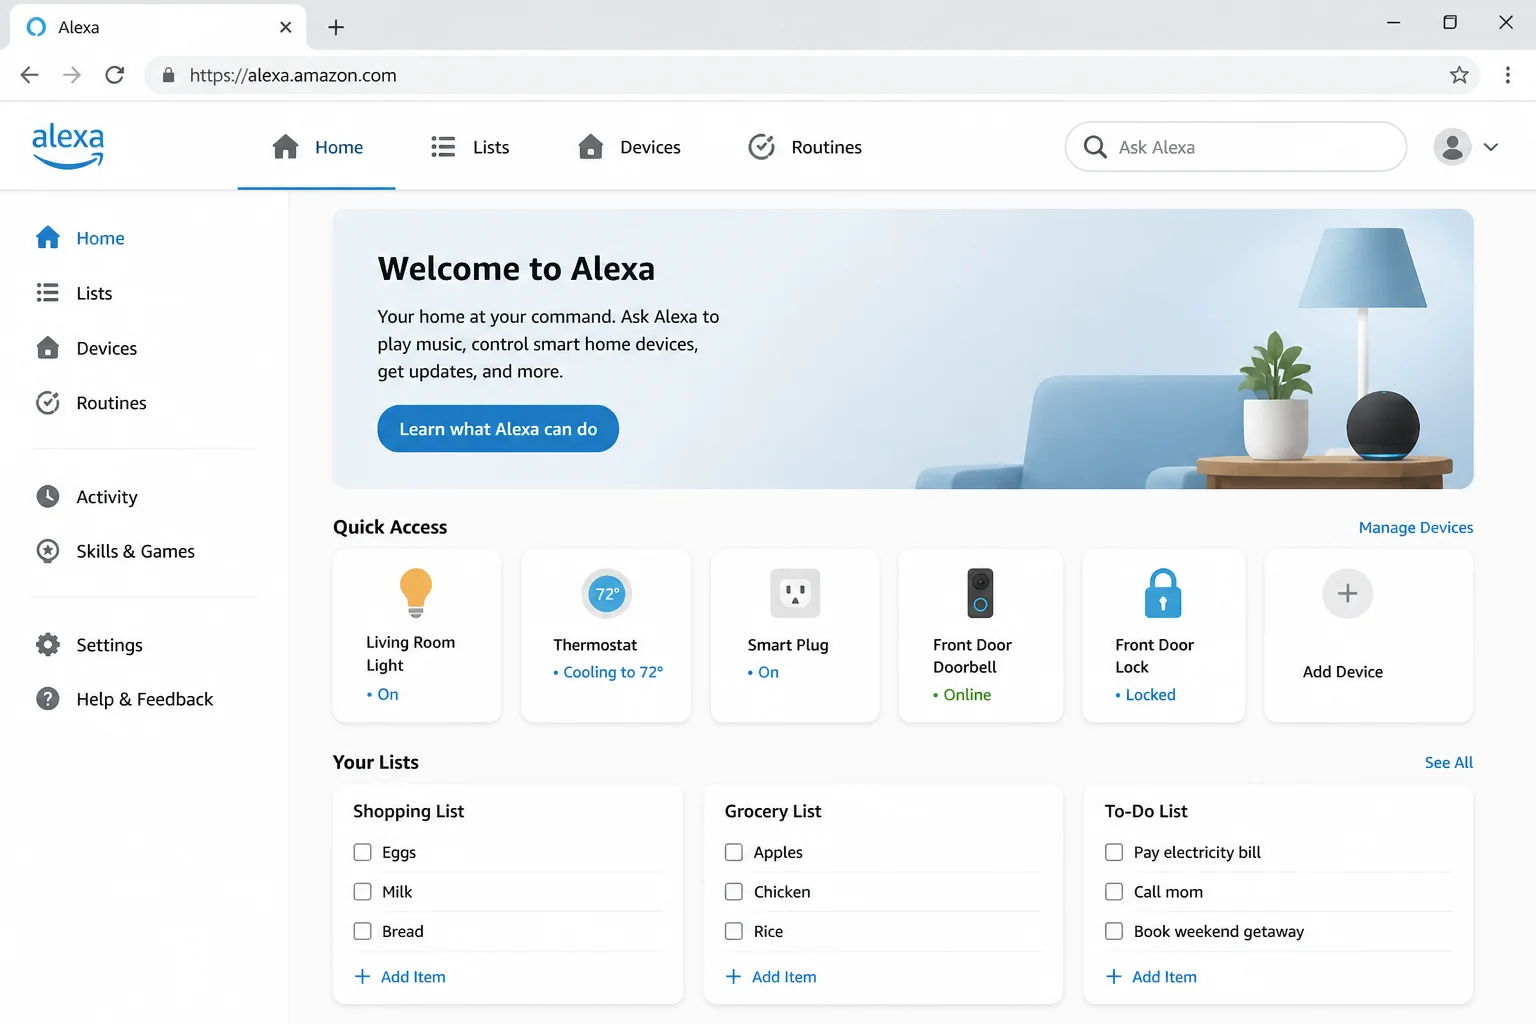The width and height of the screenshot is (1536, 1024).
Task: Click the Grocery List title
Action: 773,811
